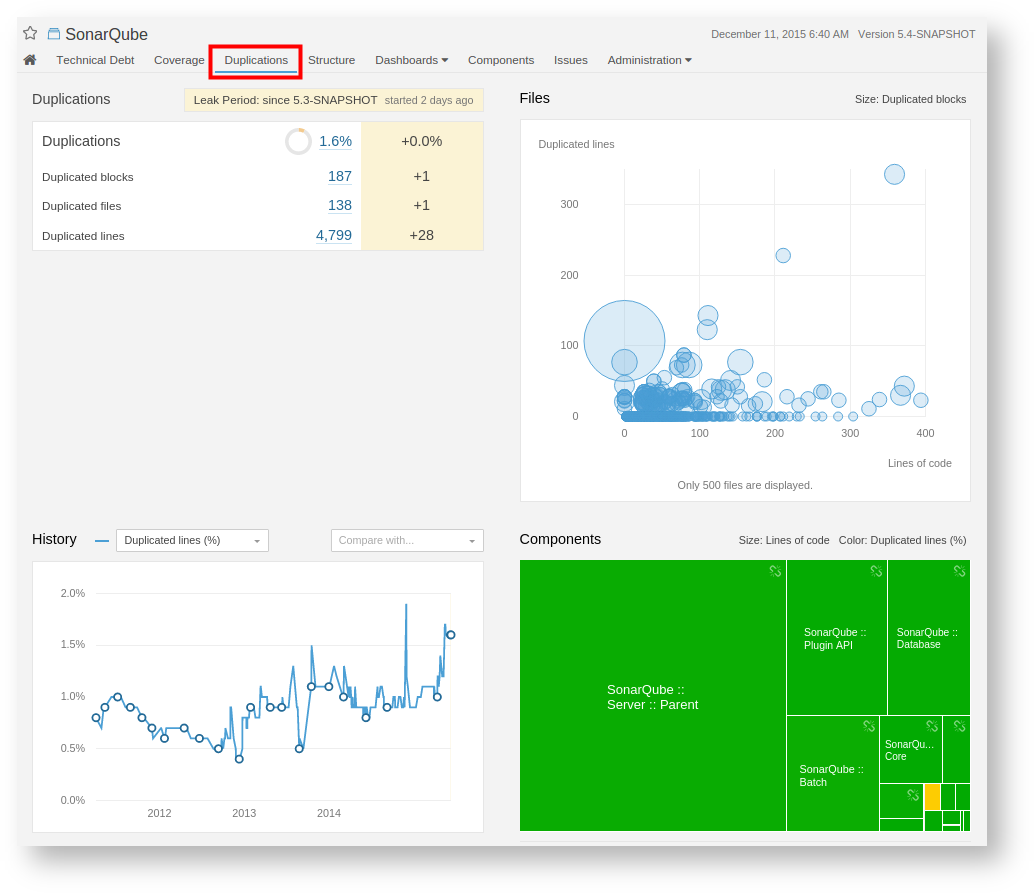1035x894 pixels.
Task: Click the duplications donut chart icon
Action: click(x=298, y=141)
